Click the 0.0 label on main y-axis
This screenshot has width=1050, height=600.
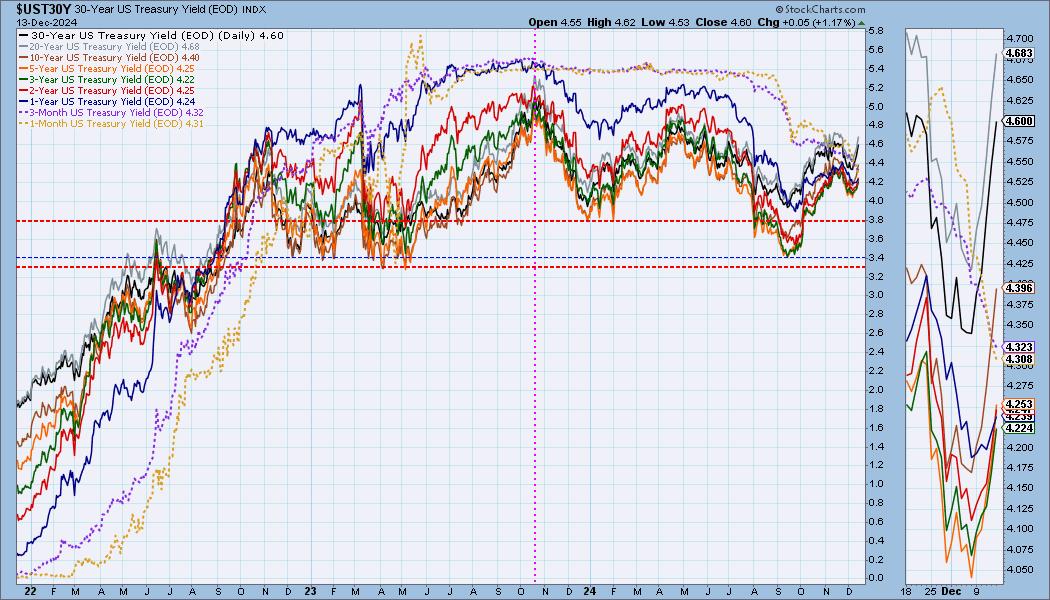pyautogui.click(x=875, y=579)
